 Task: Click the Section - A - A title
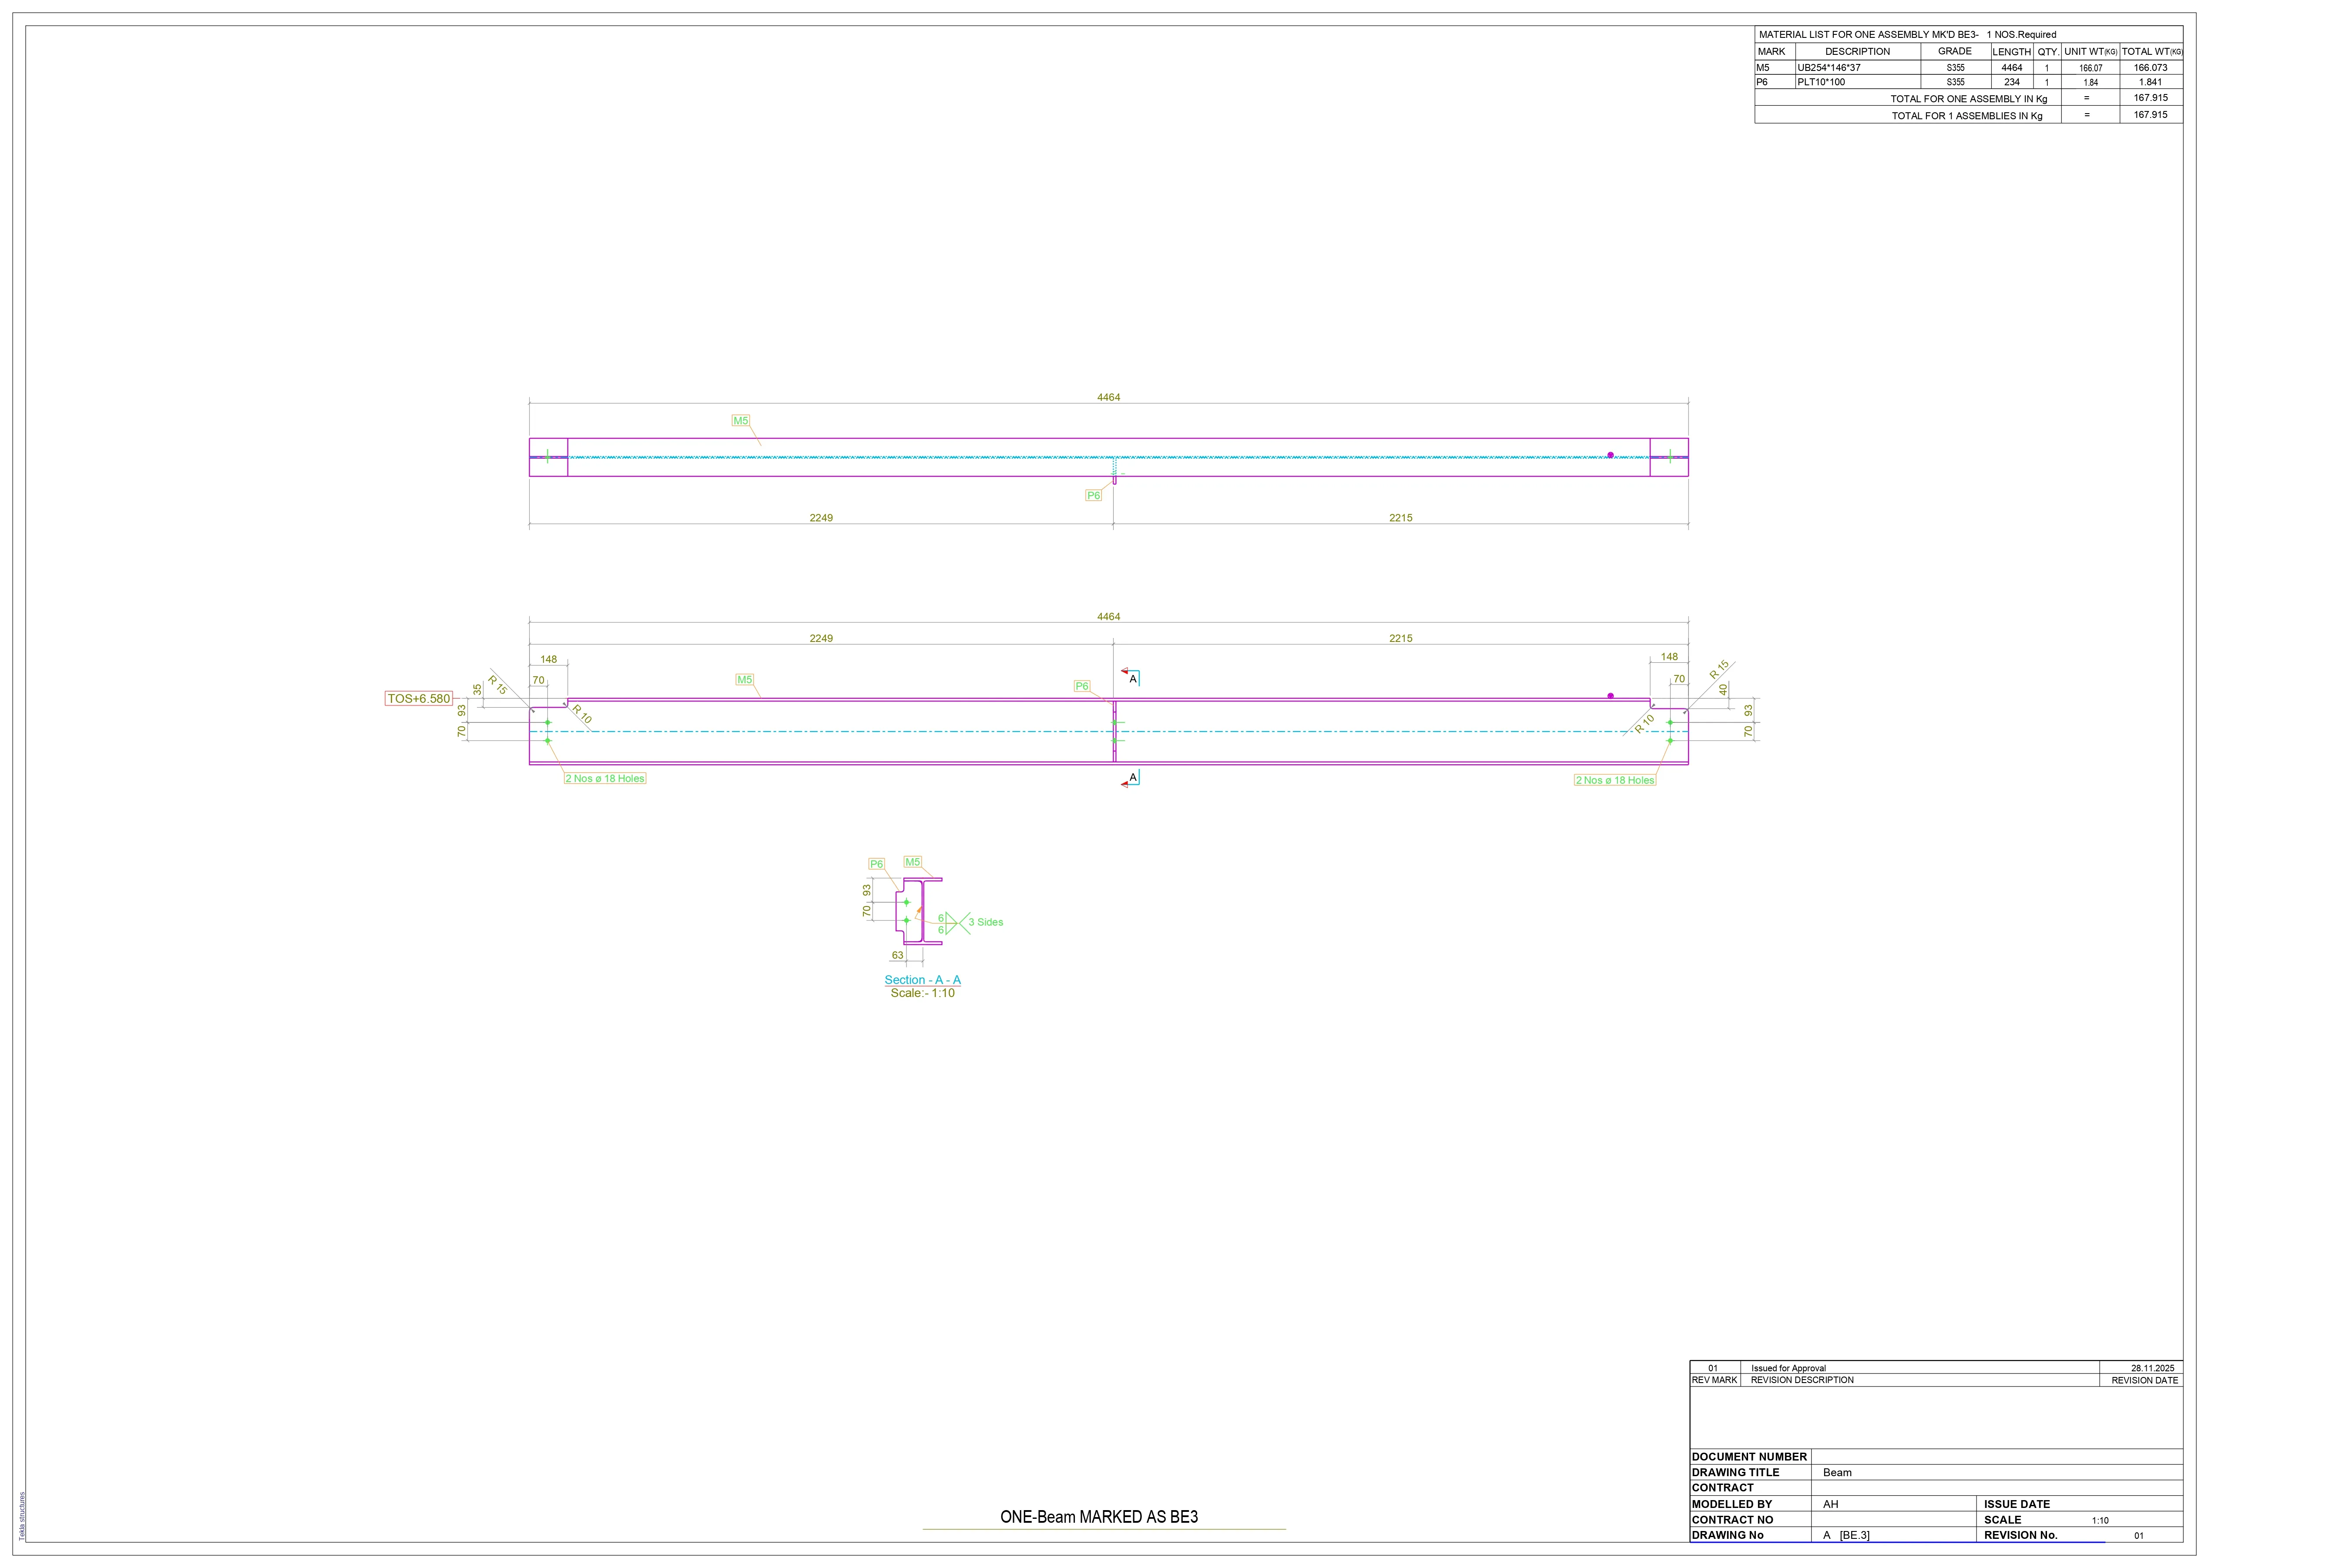(x=922, y=980)
